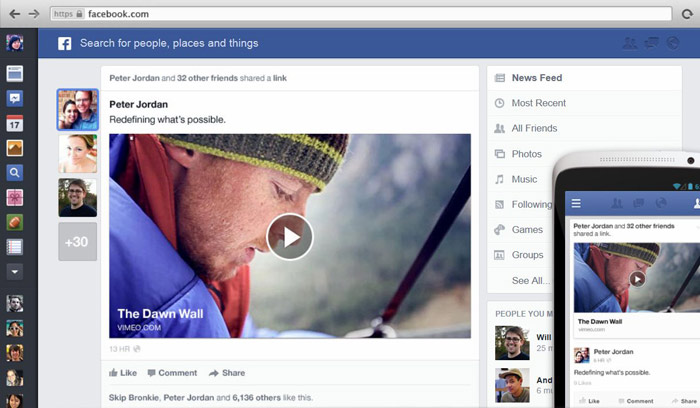
Task: Select Games in the right menu
Action: [521, 230]
